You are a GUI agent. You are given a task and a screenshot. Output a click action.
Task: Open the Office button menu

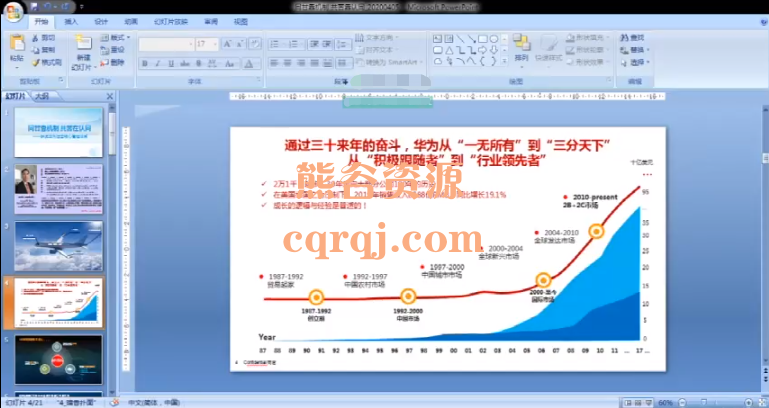tap(13, 13)
